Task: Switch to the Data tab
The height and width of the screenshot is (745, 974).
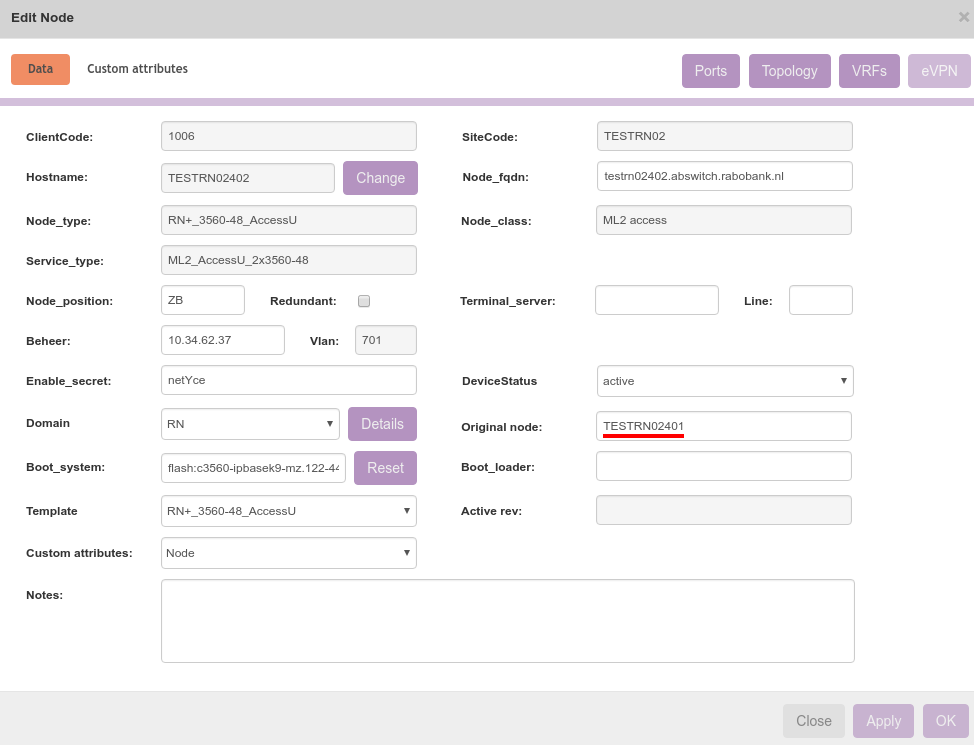Action: [x=40, y=69]
